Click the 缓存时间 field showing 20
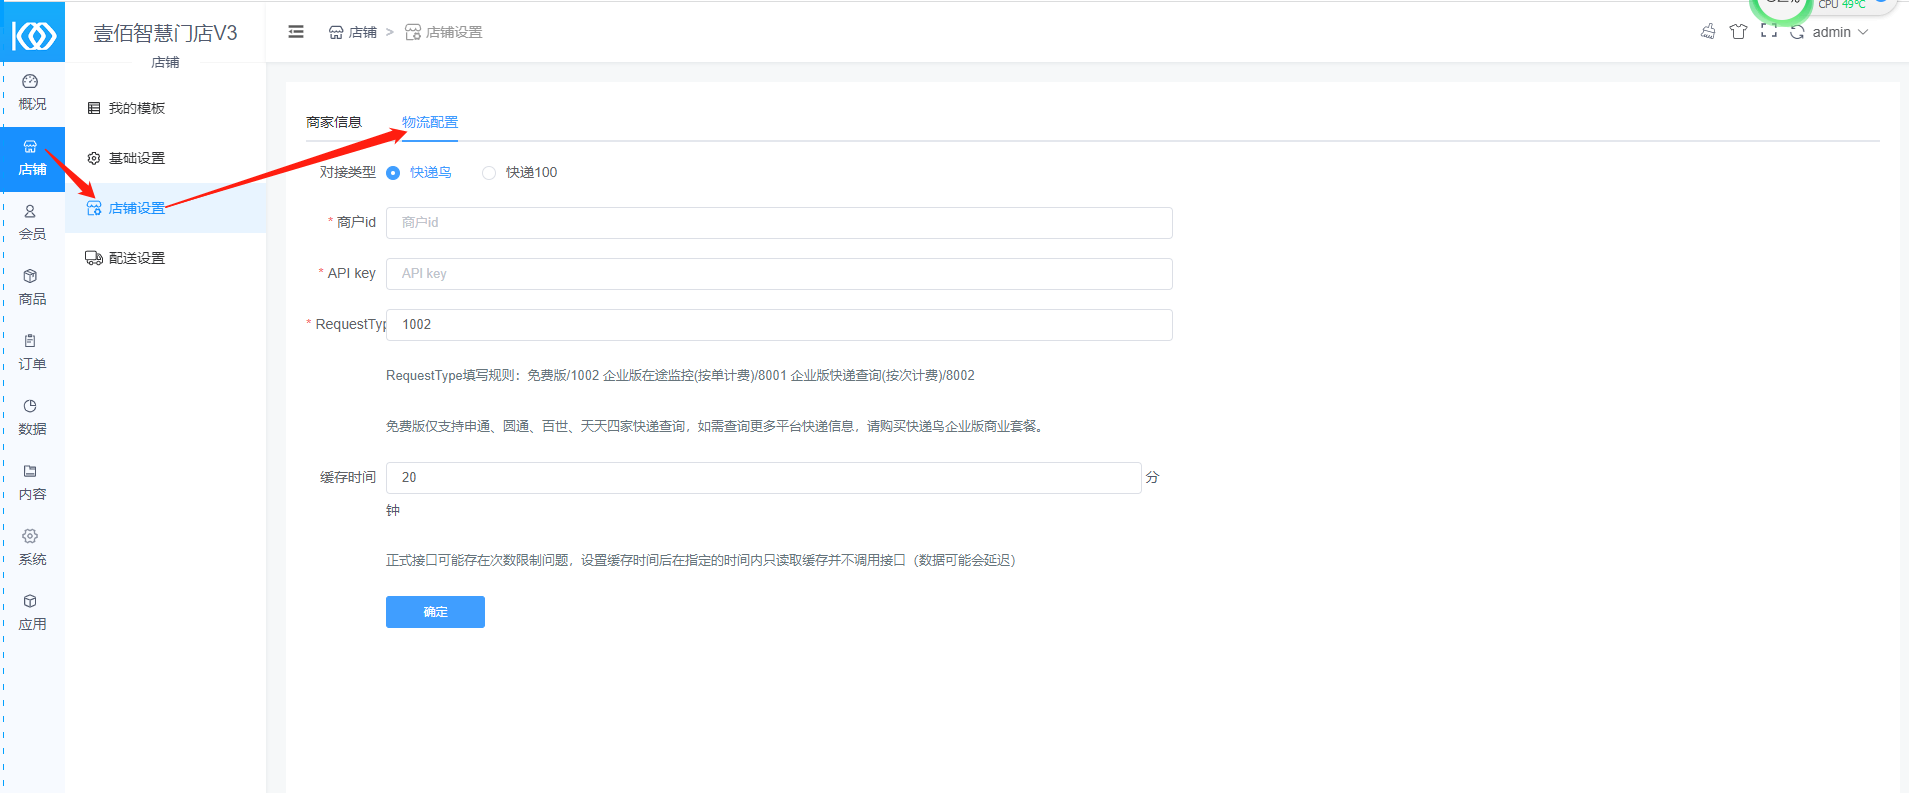The image size is (1909, 793). coord(763,478)
